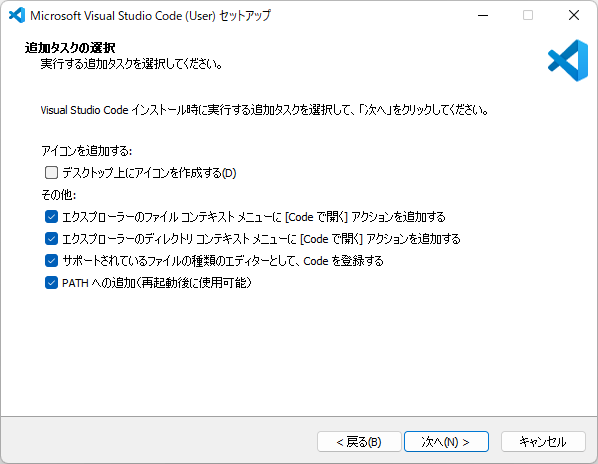The image size is (598, 464).
Task: Click the 追加タスクの選択 heading
Action: (x=70, y=48)
